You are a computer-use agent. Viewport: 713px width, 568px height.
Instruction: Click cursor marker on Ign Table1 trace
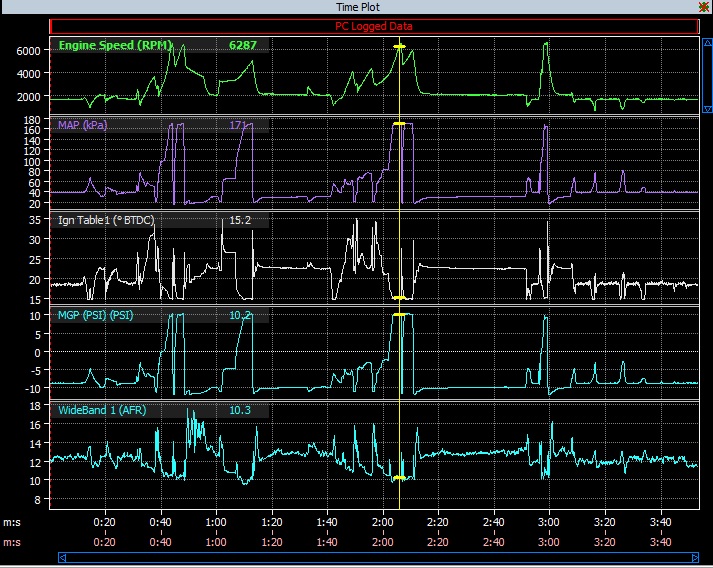tap(399, 298)
